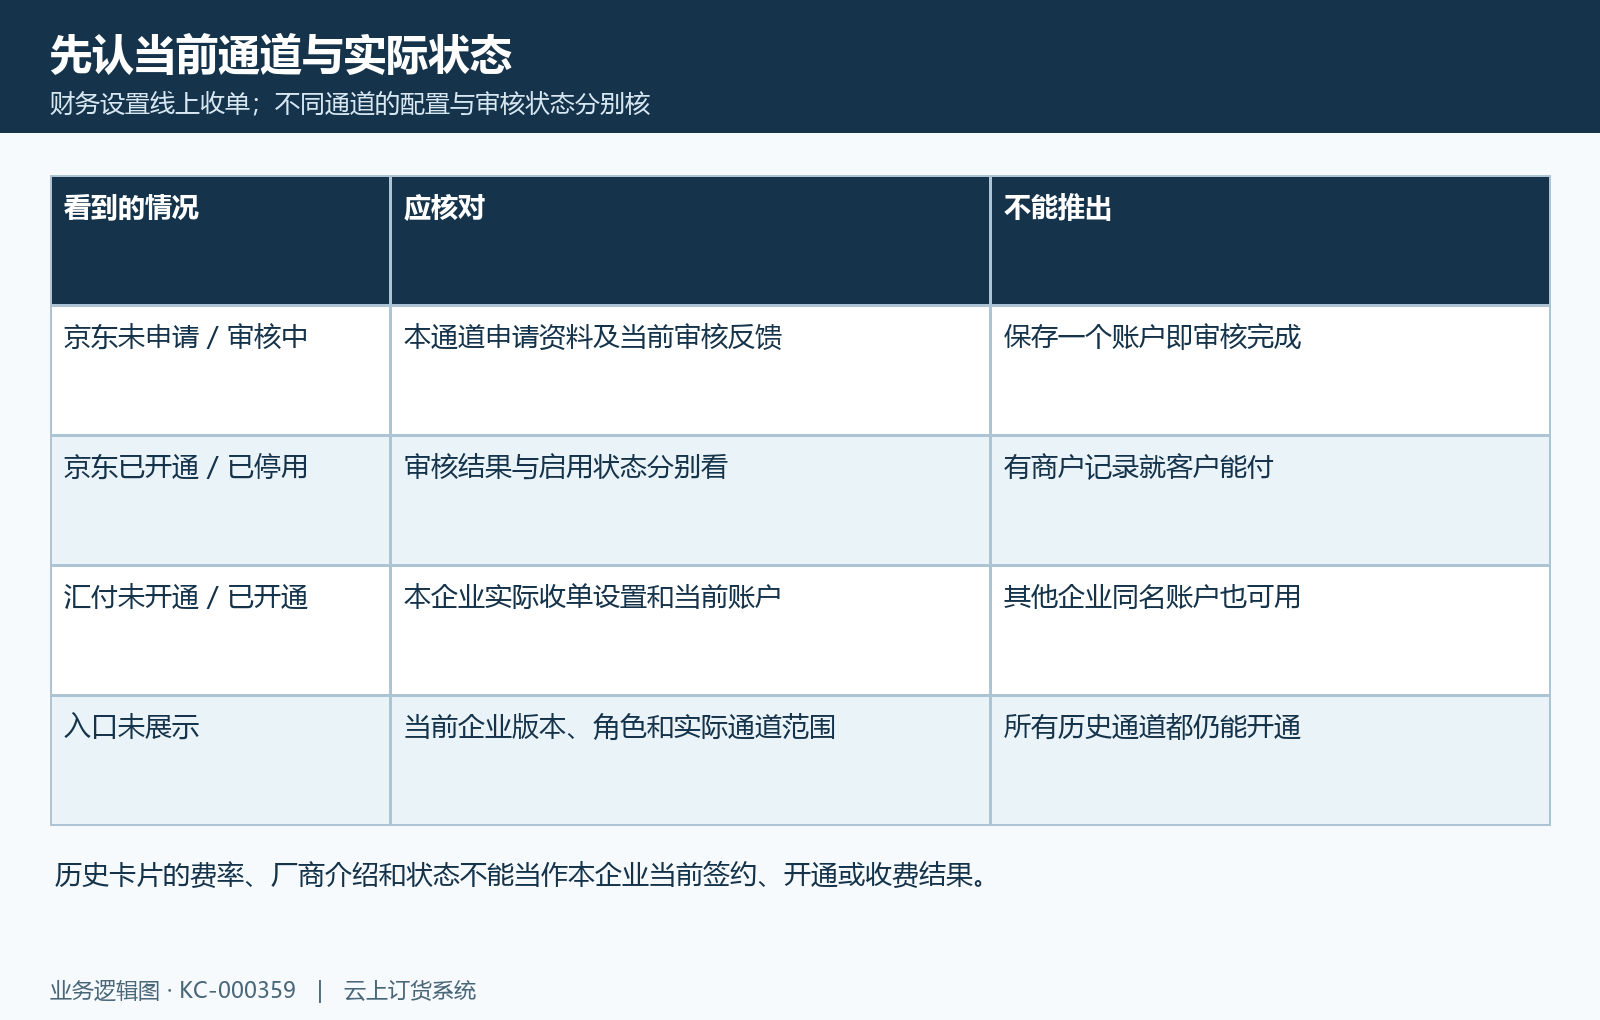Click footer text 业务逻辑图 · KC-000359

coord(173,990)
